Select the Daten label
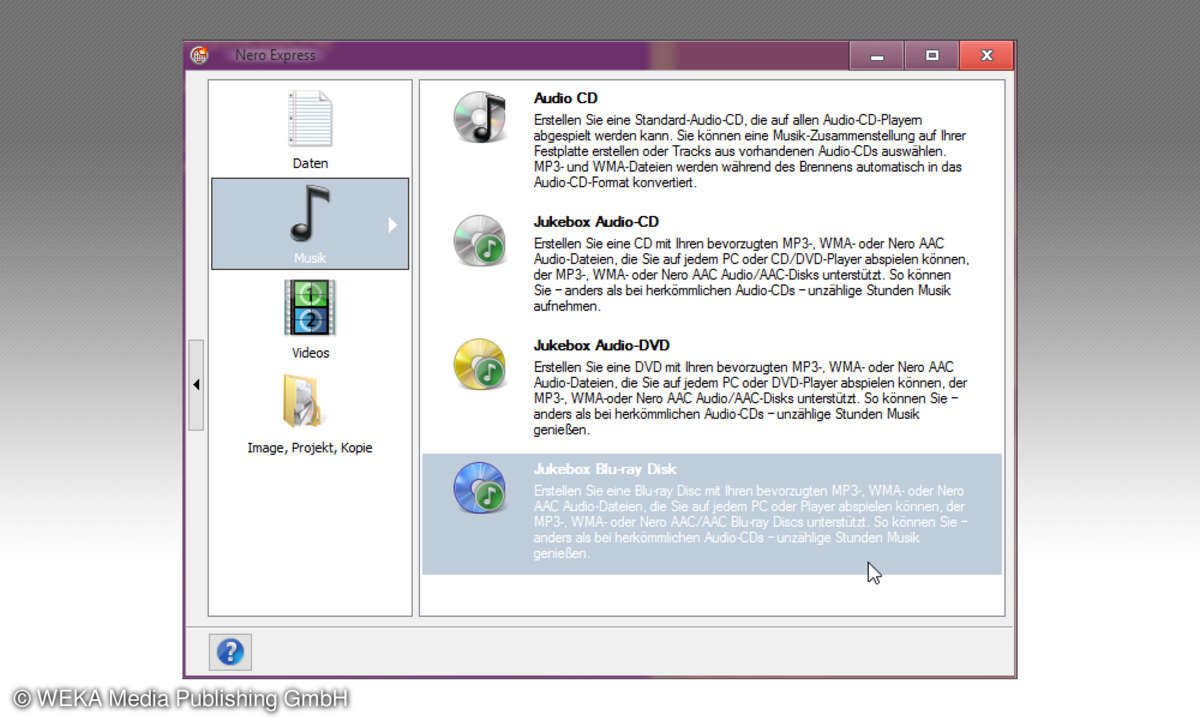 310,163
